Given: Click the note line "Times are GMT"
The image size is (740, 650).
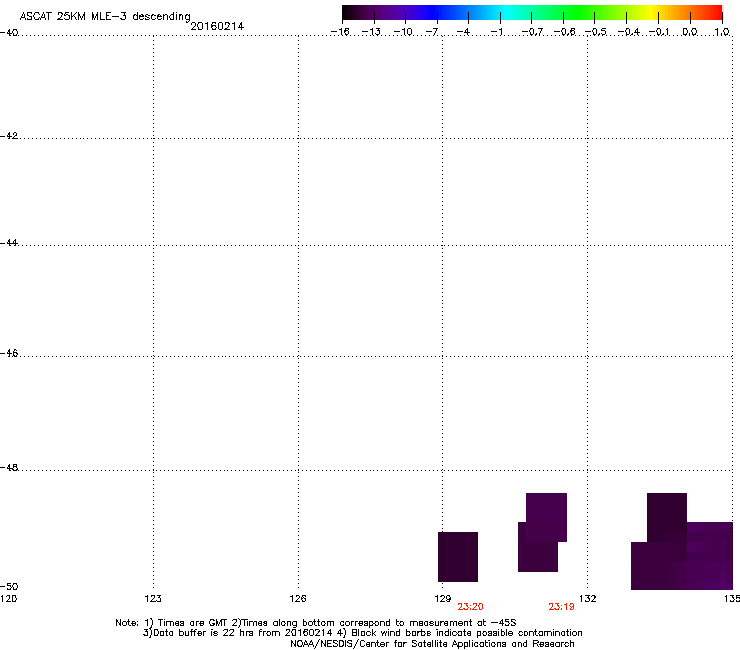Looking at the screenshot, I should click(x=316, y=623).
